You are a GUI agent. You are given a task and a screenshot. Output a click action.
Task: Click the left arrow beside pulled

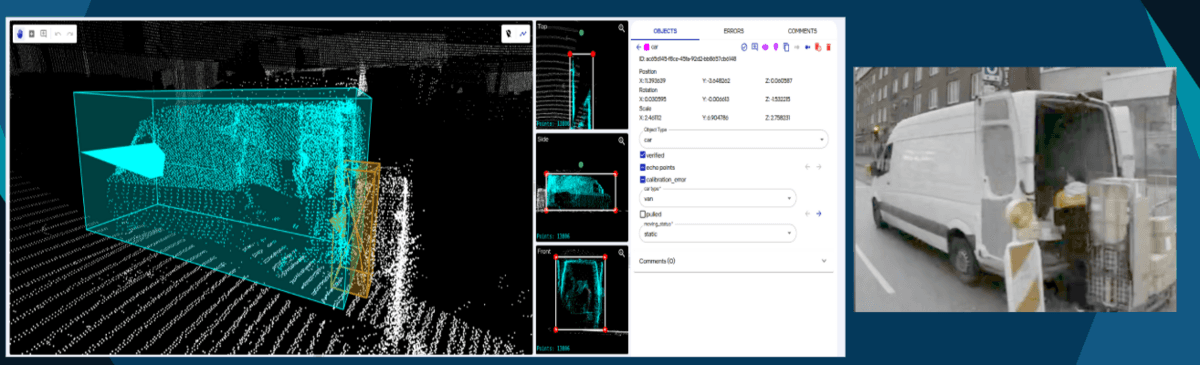(x=807, y=213)
